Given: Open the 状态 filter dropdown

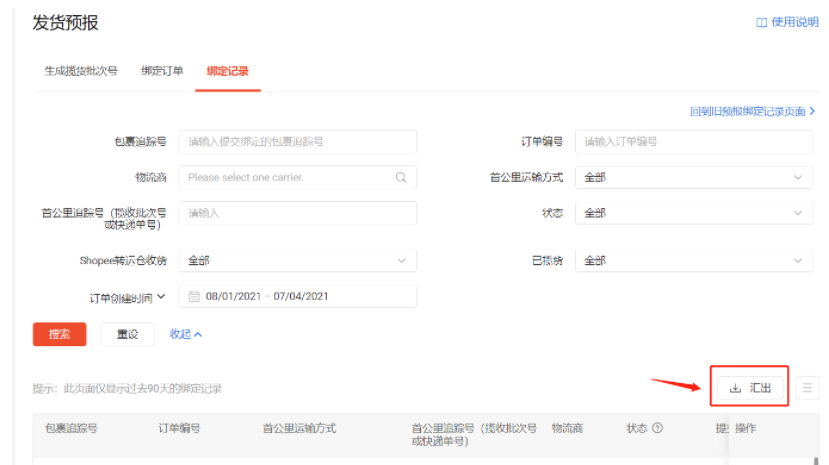Looking at the screenshot, I should 694,213.
